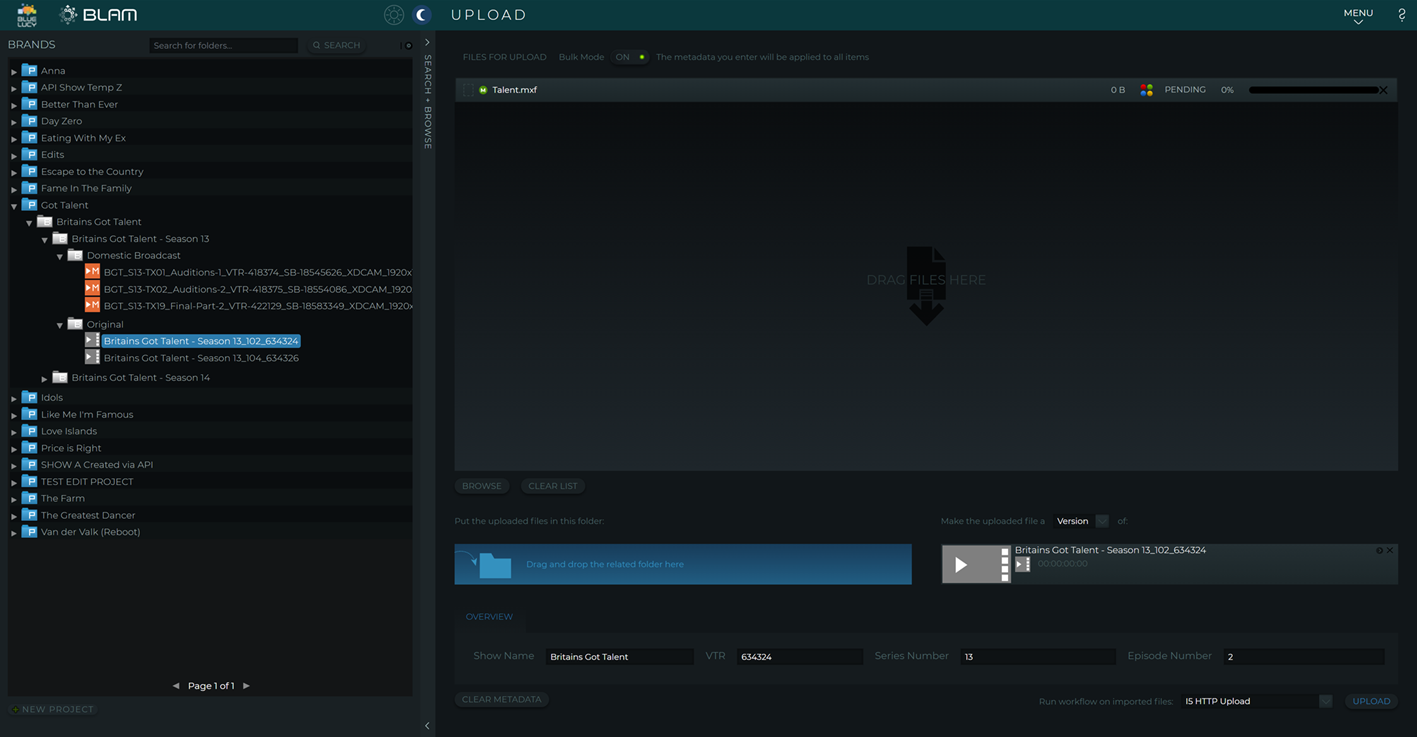The width and height of the screenshot is (1417, 737).
Task: Click the BLAM logo in header
Action: (x=98, y=15)
